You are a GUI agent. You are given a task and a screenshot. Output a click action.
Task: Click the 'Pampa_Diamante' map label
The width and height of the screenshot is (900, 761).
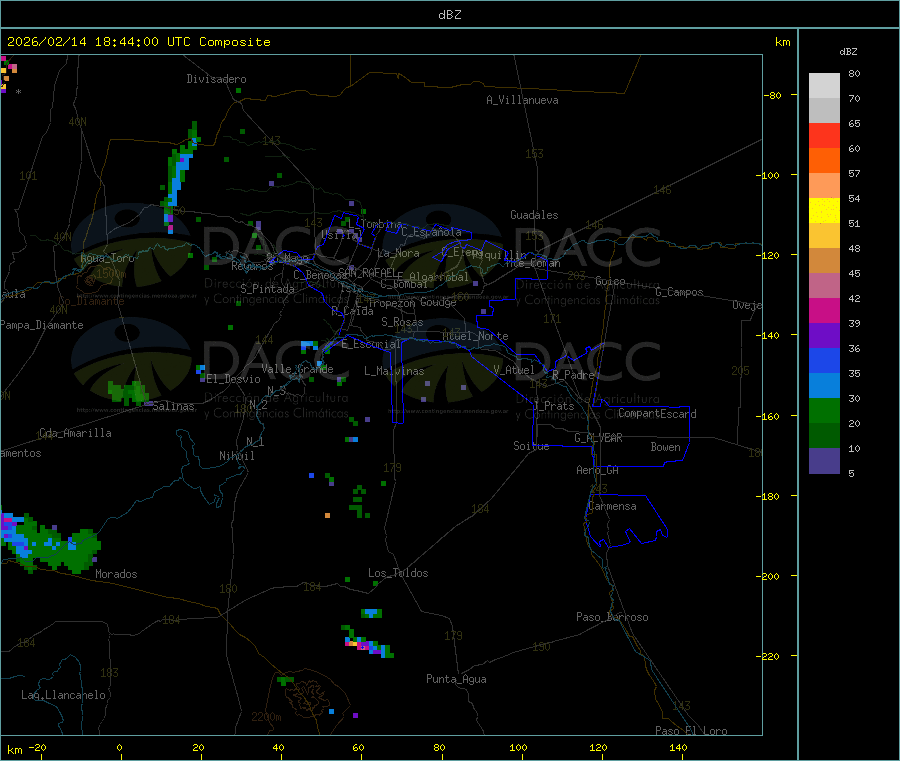tap(42, 325)
